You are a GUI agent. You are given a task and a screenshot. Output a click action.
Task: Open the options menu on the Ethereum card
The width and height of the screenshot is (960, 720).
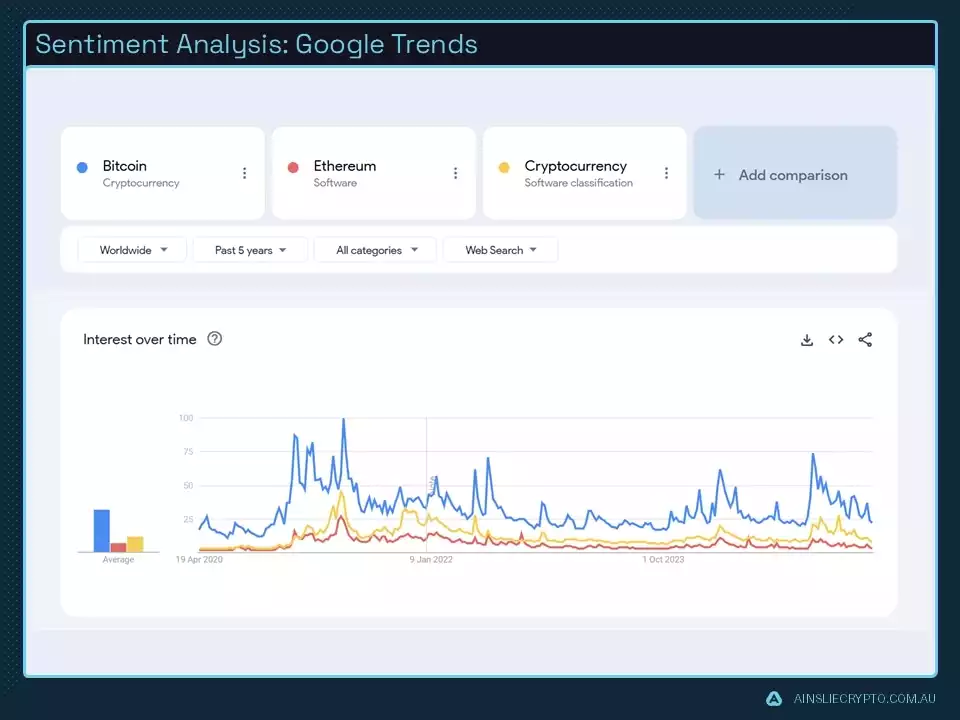pos(455,172)
